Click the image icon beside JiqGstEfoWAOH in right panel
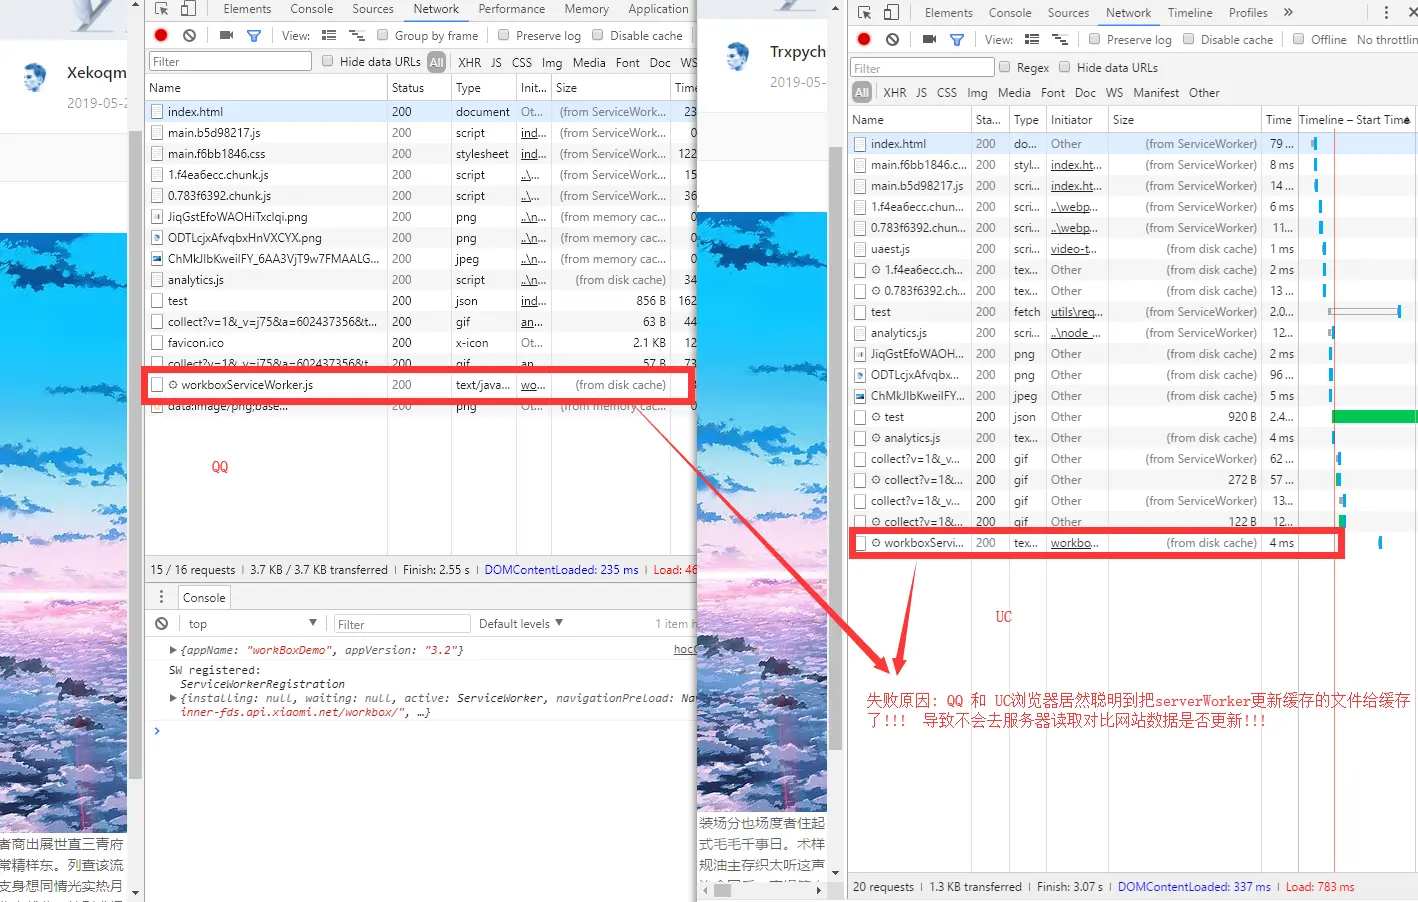Viewport: 1418px width, 902px height. point(860,354)
